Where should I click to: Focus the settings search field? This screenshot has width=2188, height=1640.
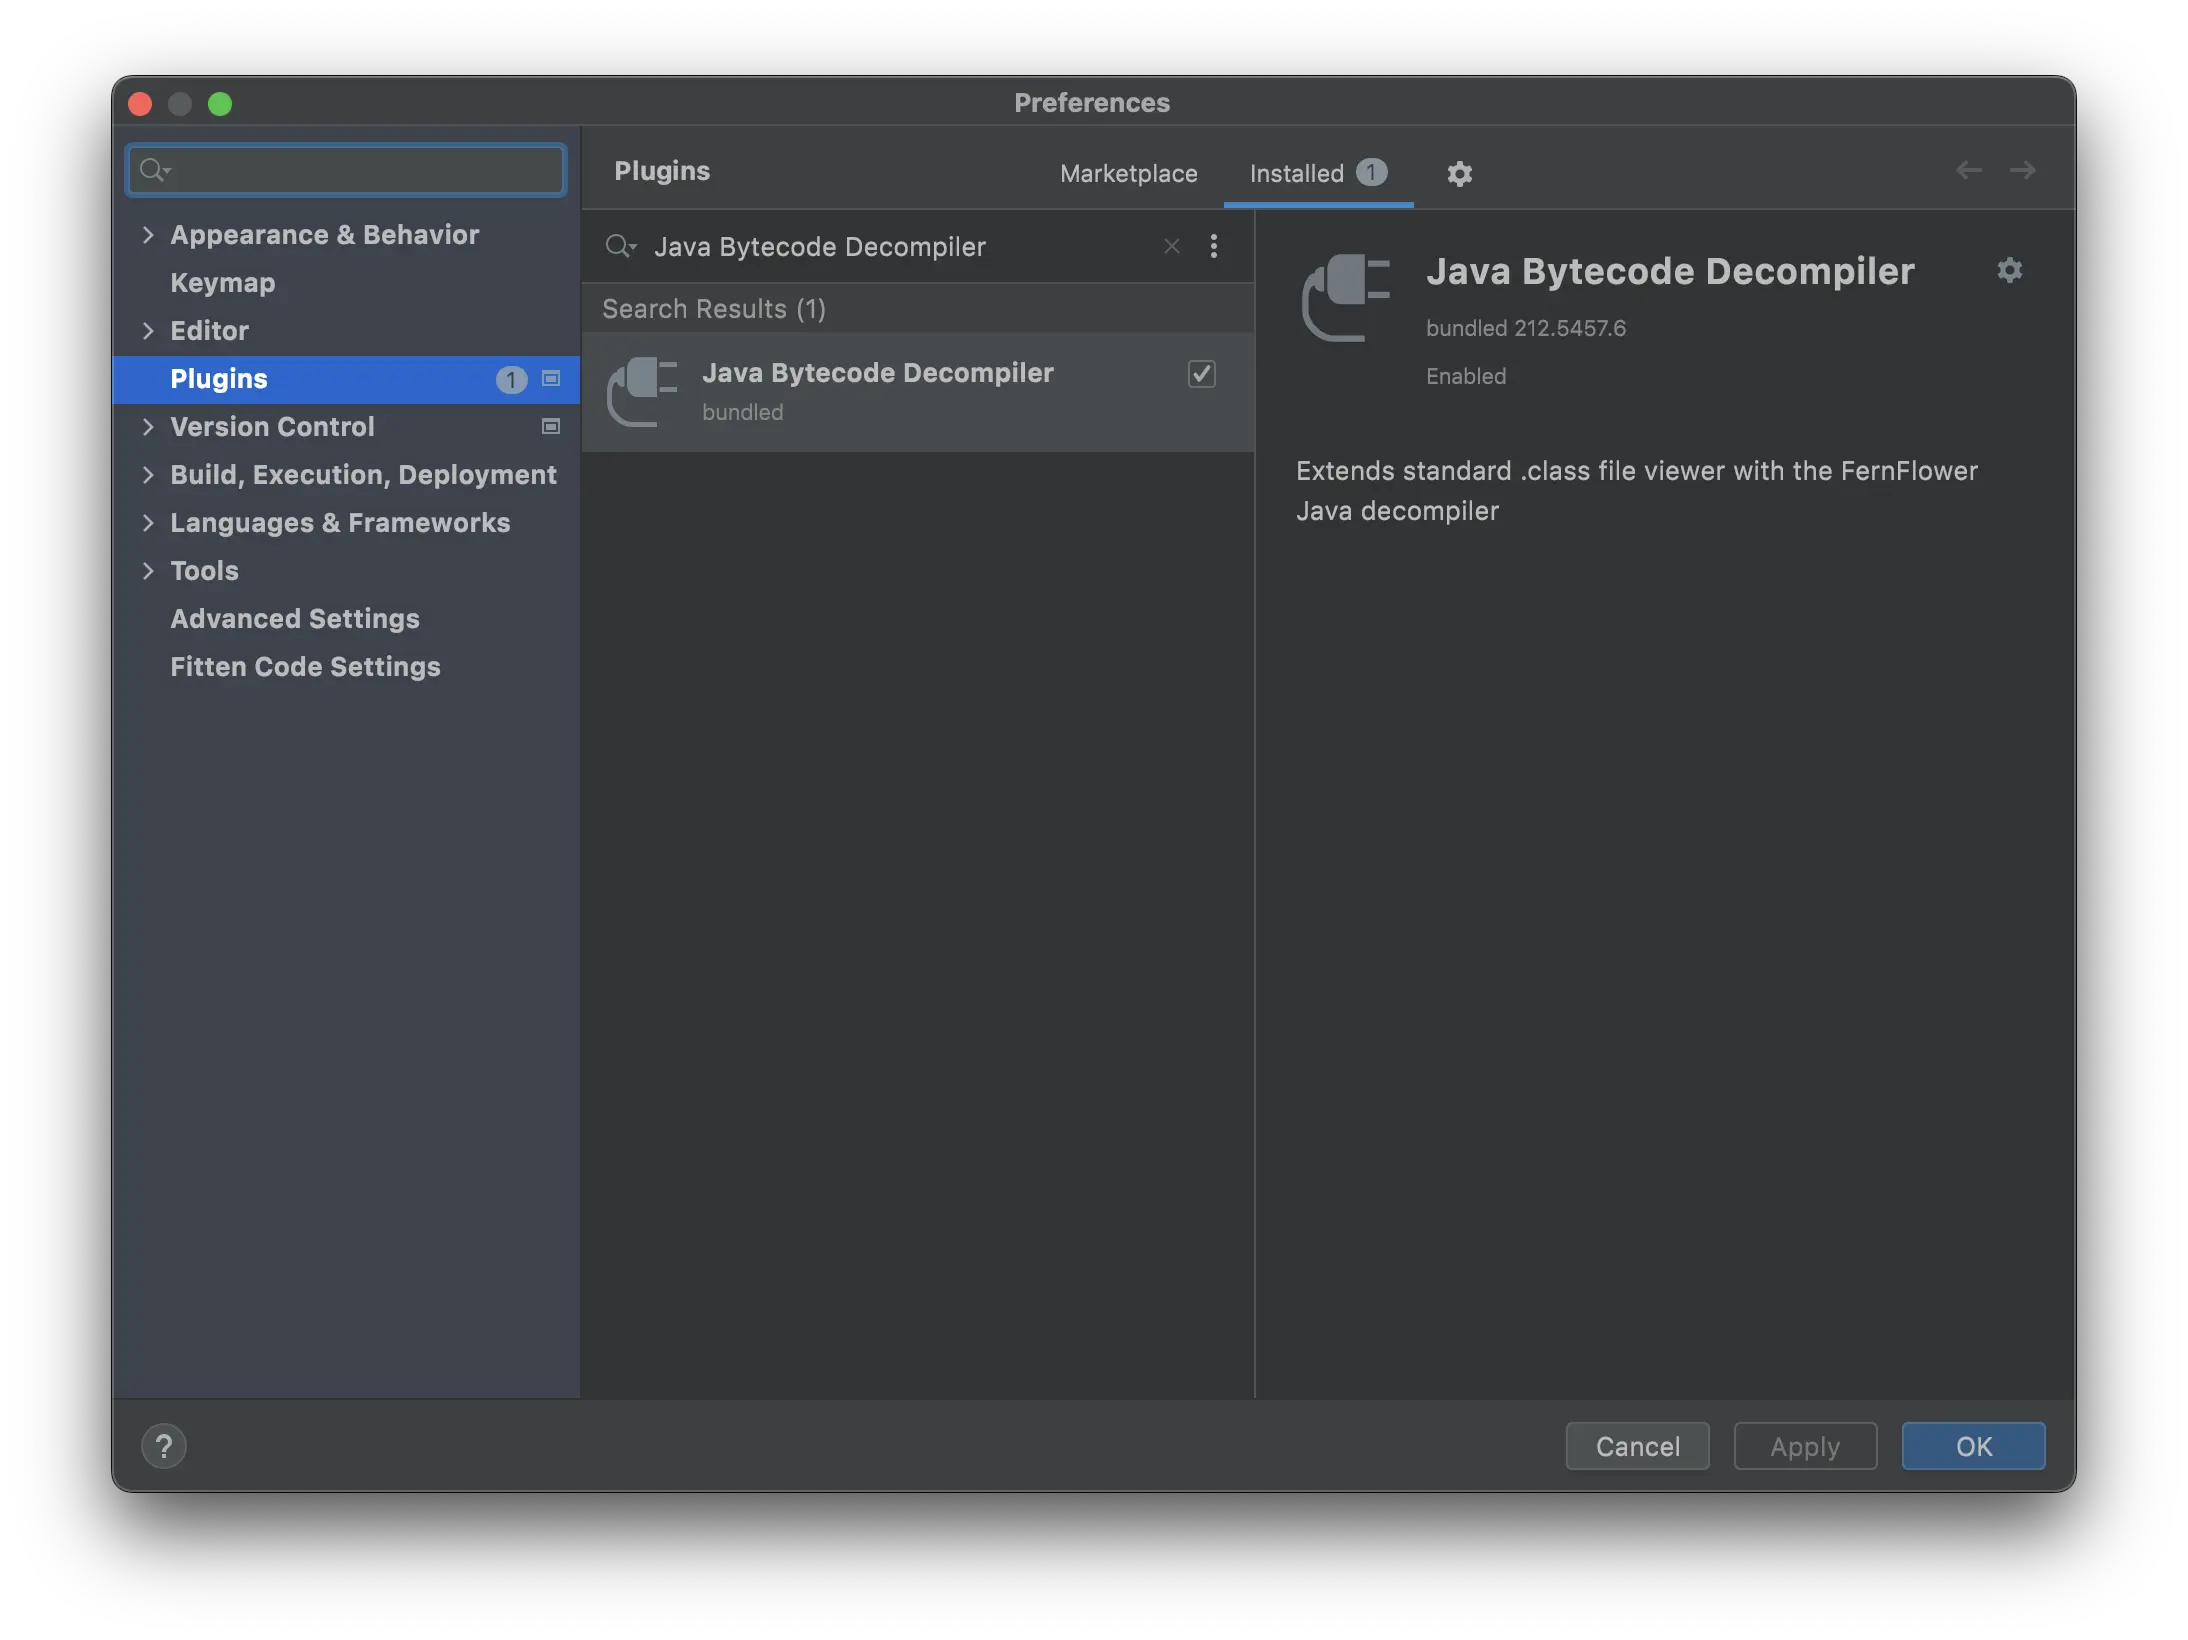click(360, 170)
